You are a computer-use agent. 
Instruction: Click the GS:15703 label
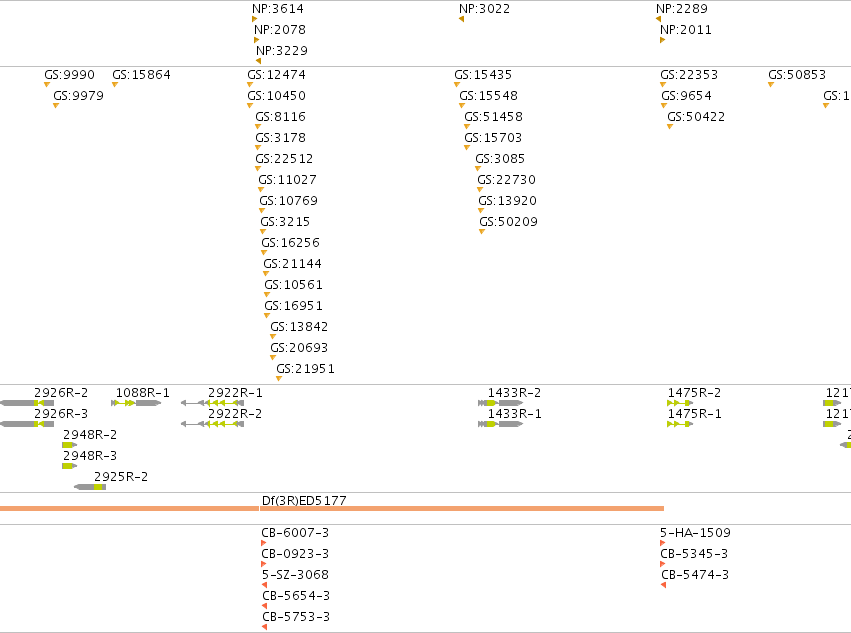(493, 138)
